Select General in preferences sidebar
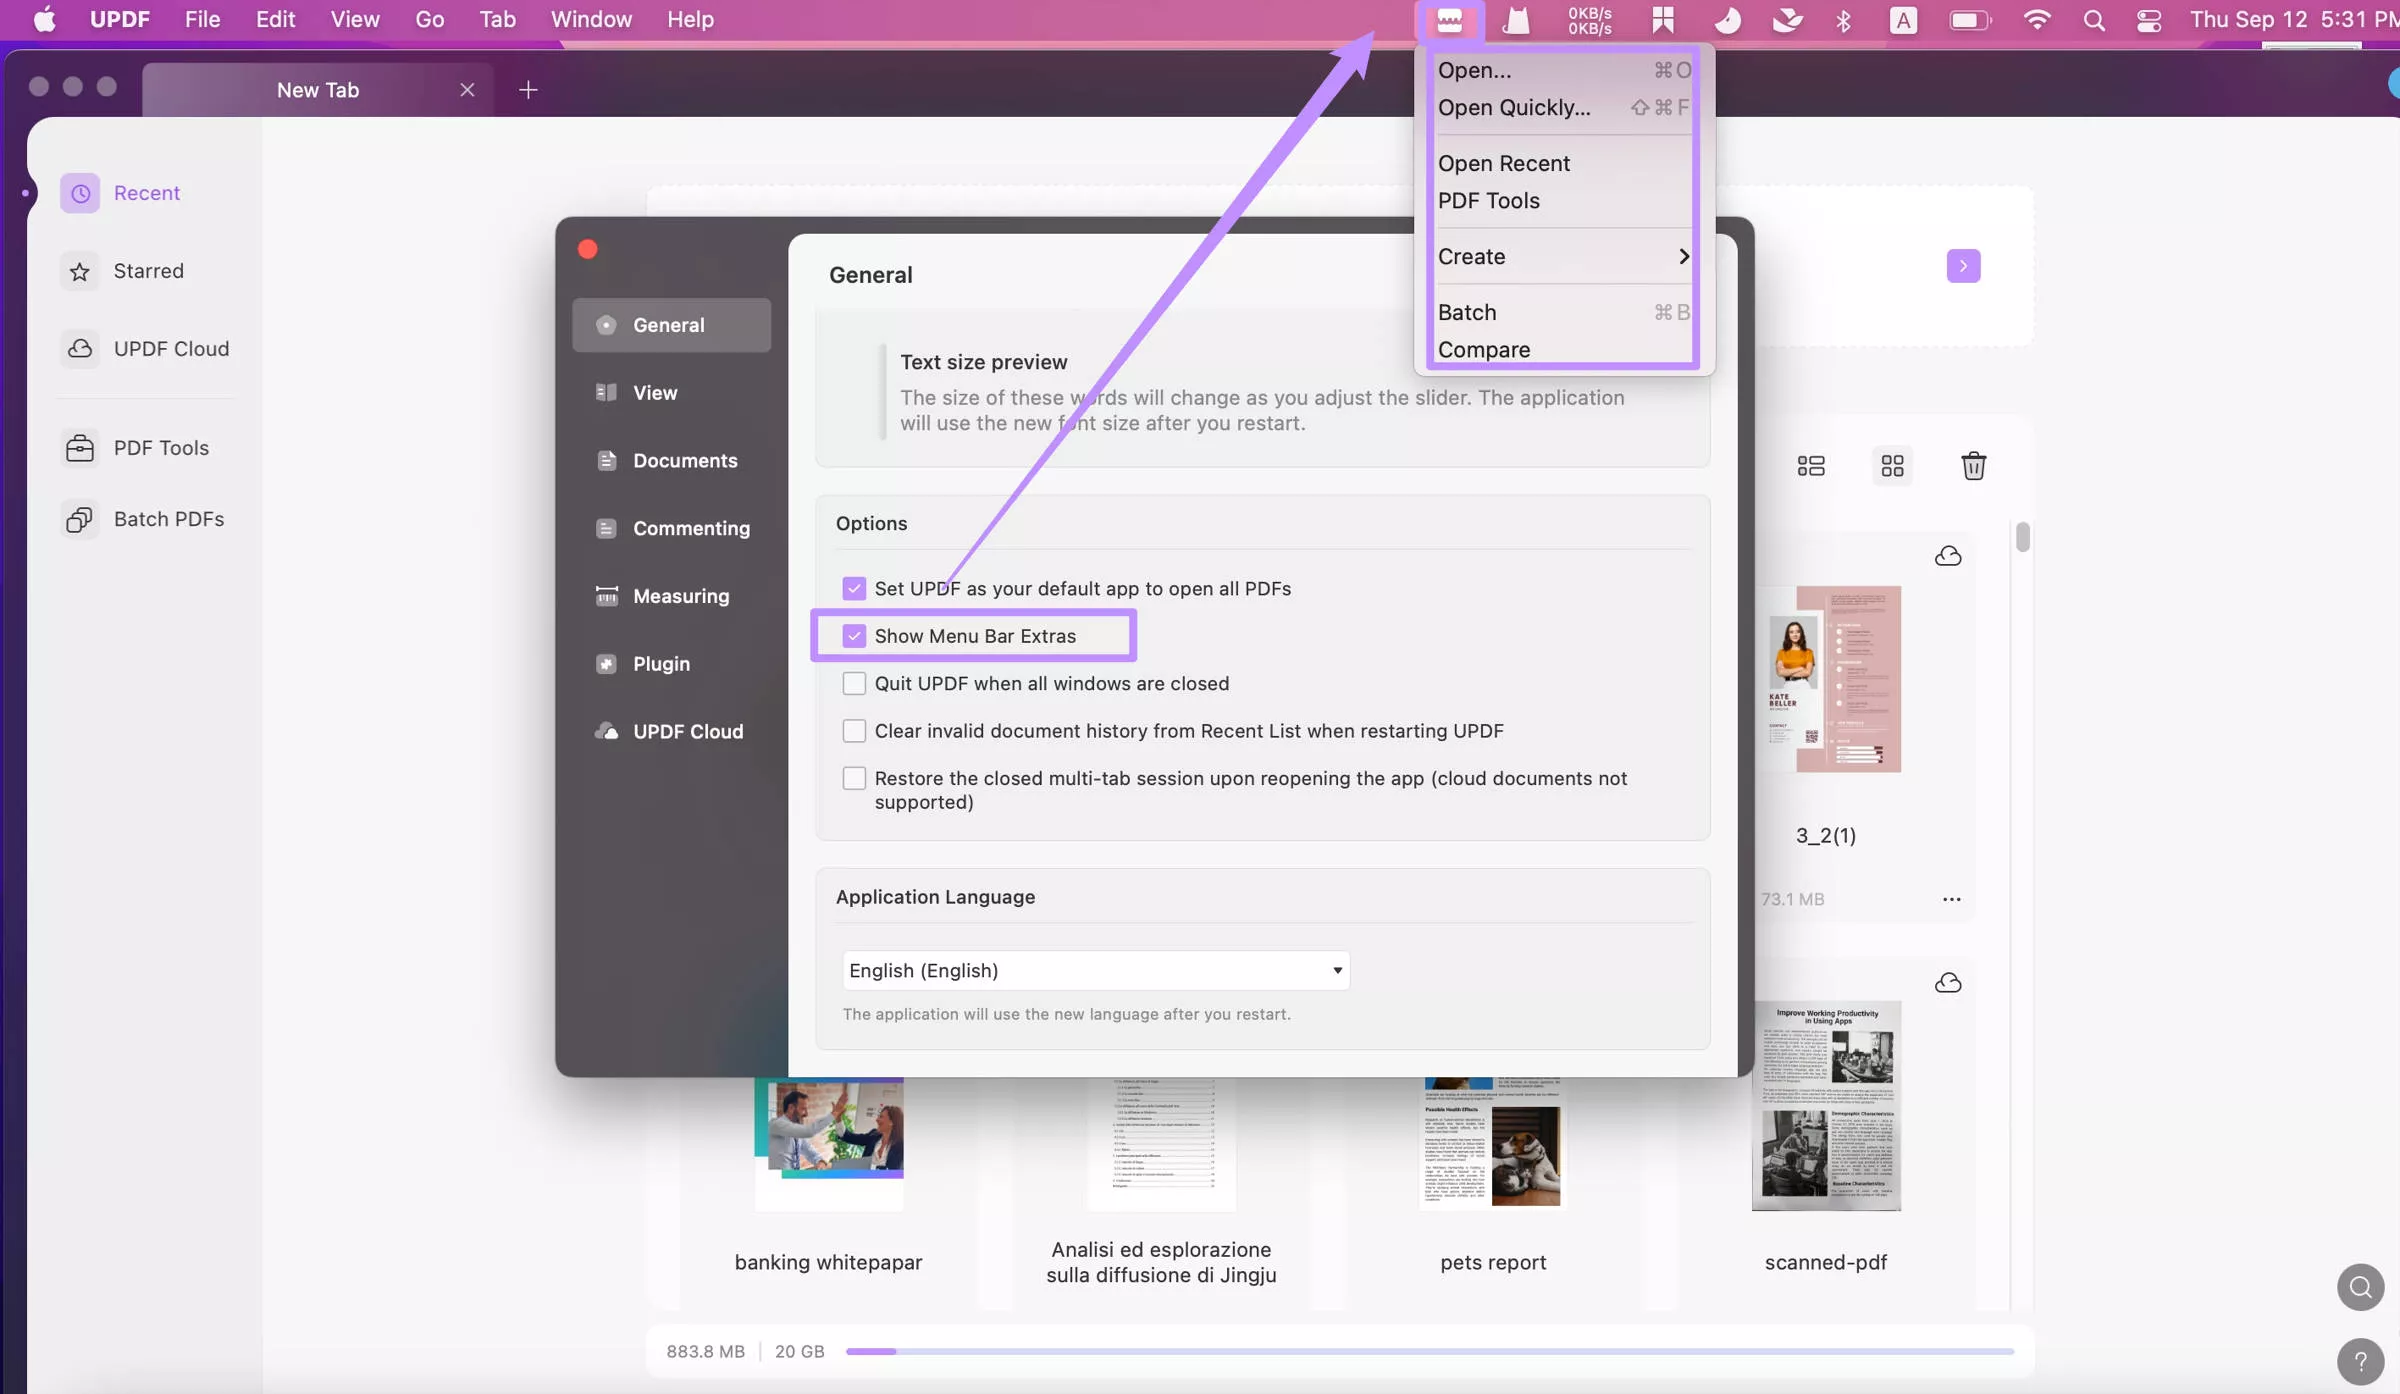 point(671,325)
